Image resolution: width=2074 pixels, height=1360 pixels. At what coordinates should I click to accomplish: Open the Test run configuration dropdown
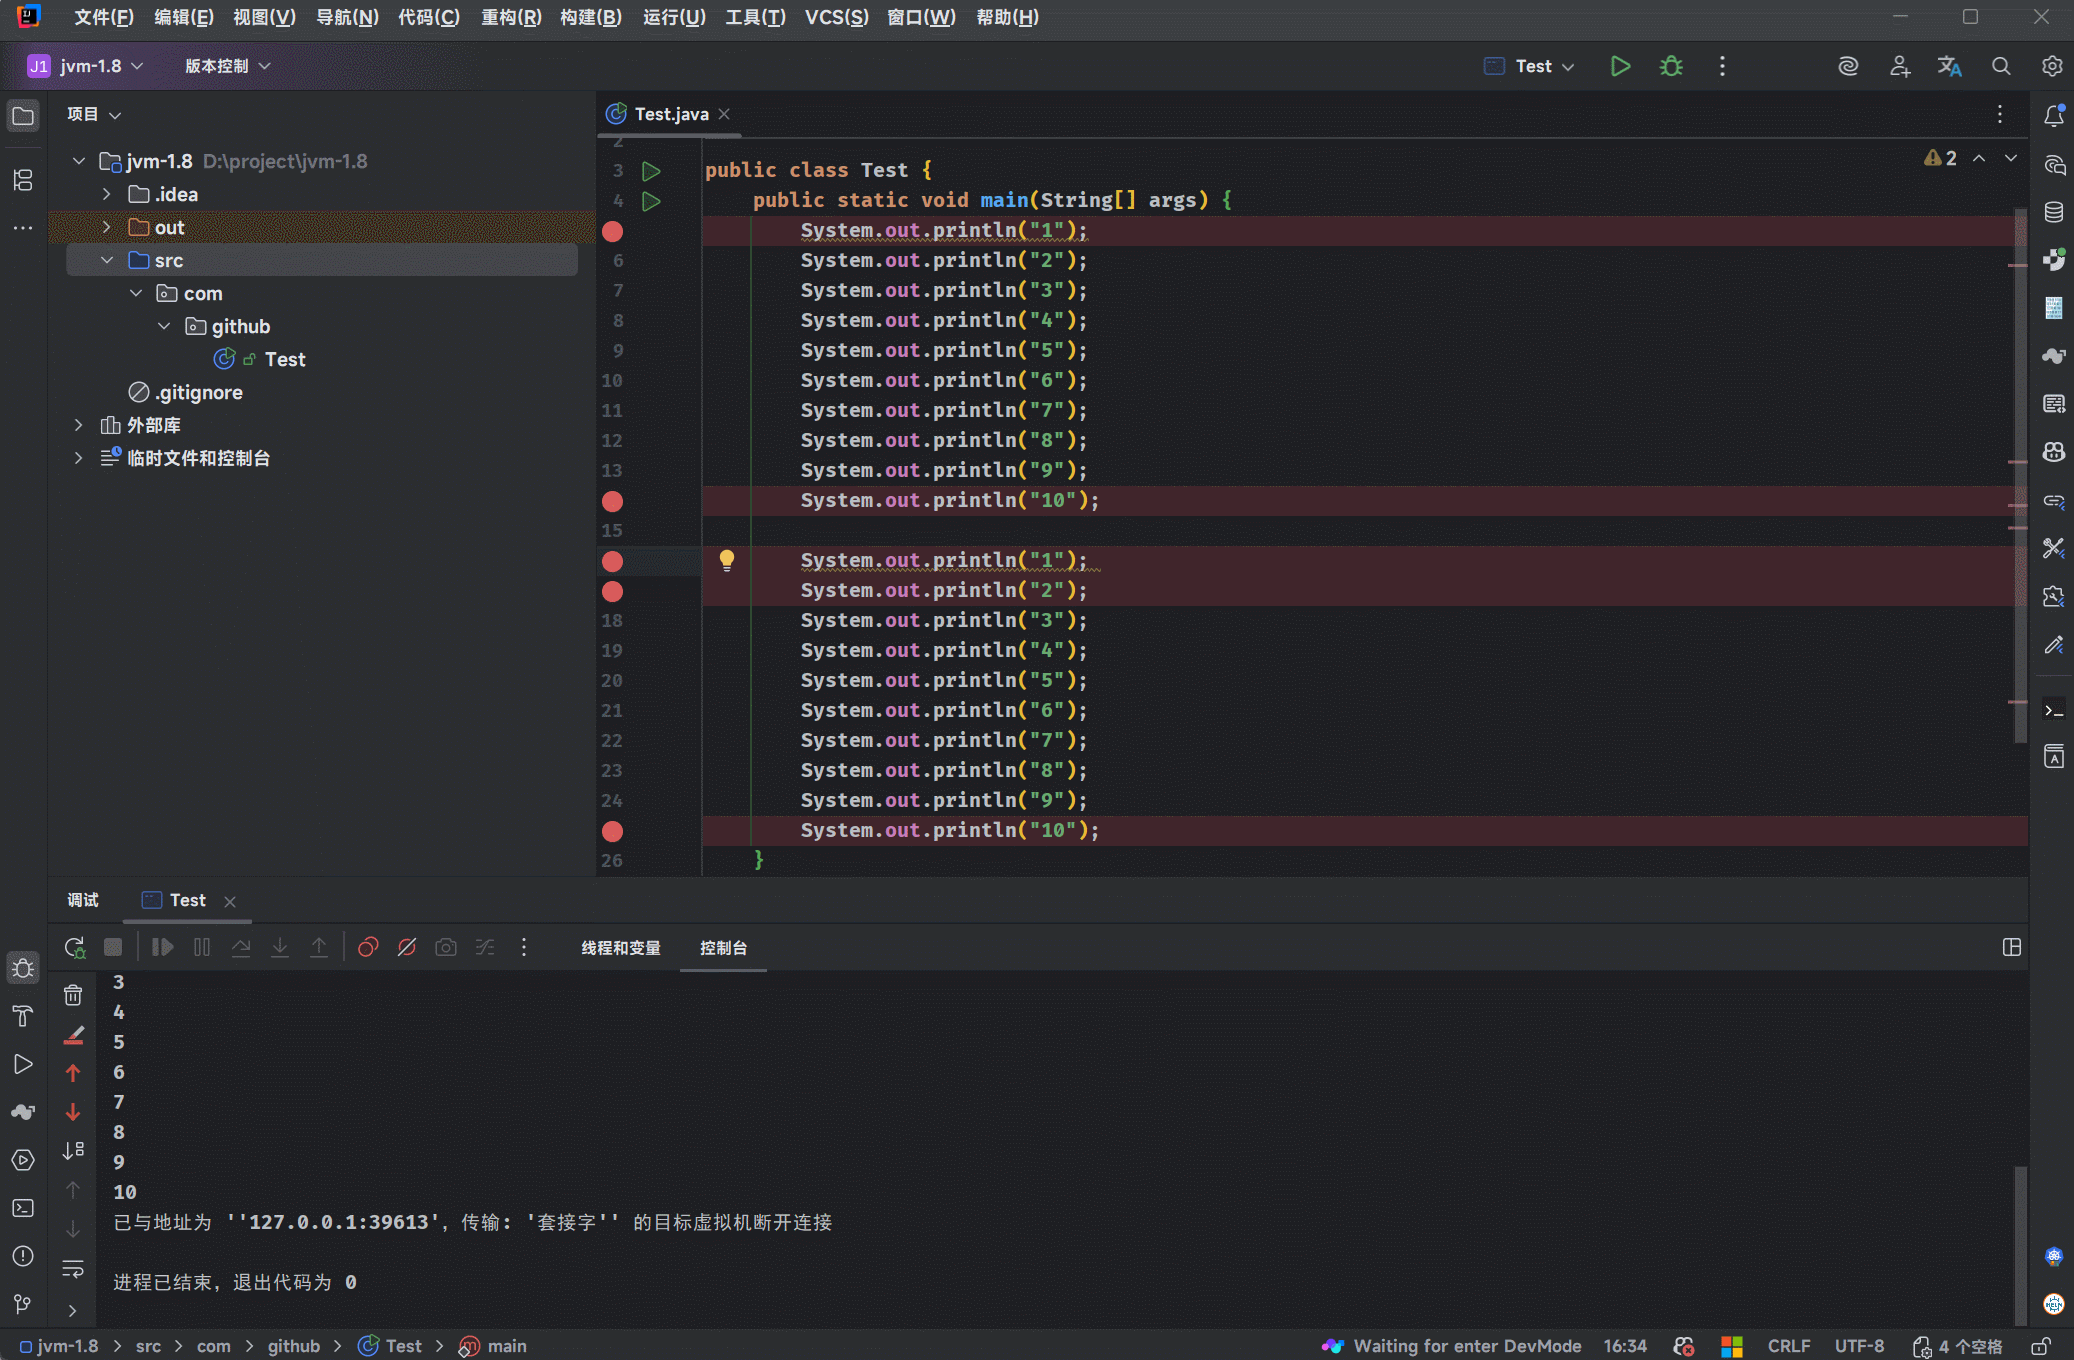pyautogui.click(x=1531, y=66)
